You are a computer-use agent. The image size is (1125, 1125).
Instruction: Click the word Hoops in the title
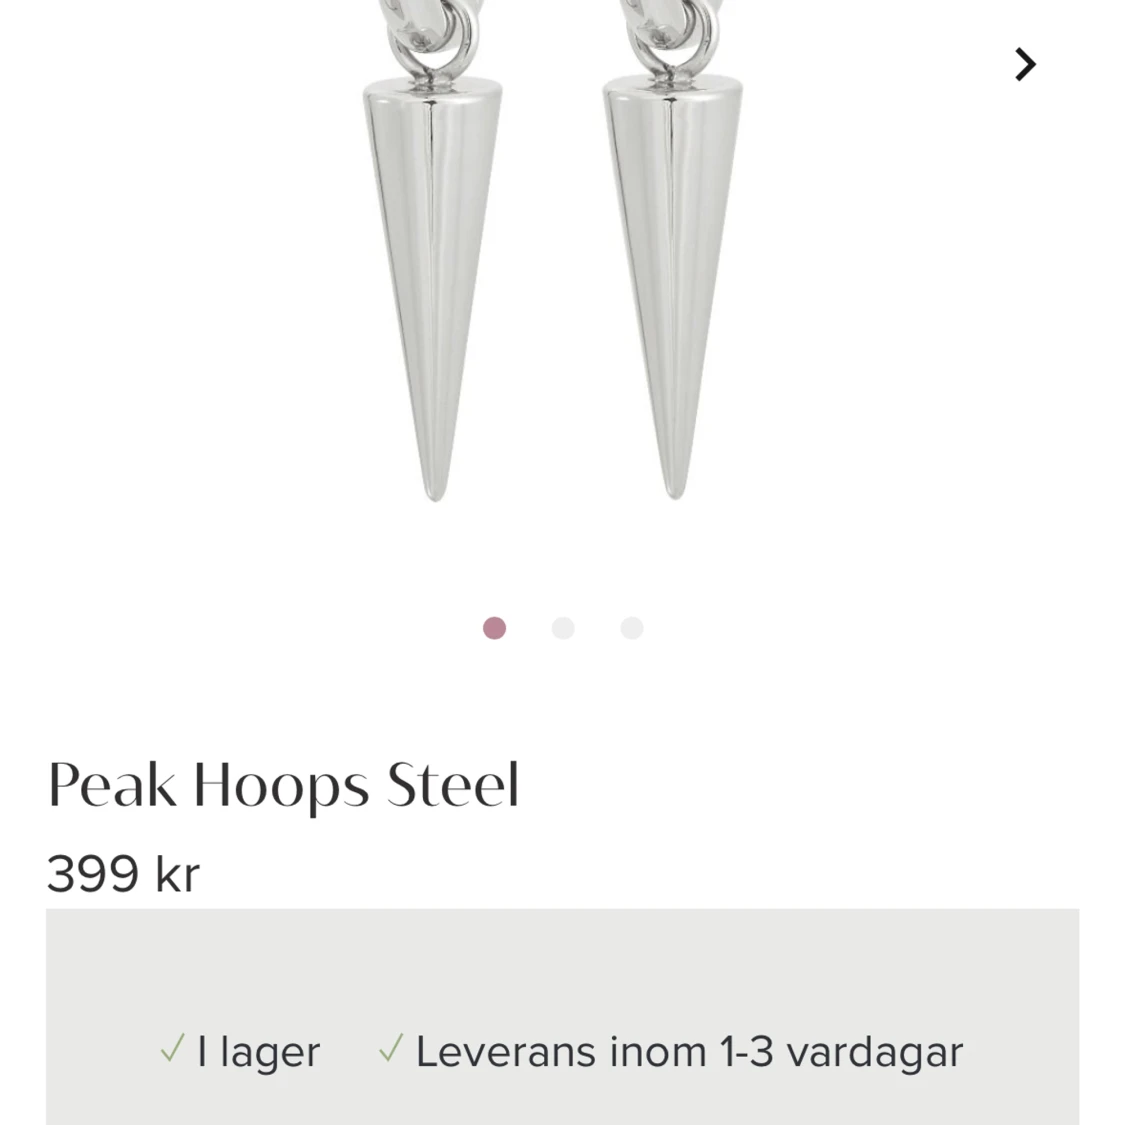(x=281, y=787)
